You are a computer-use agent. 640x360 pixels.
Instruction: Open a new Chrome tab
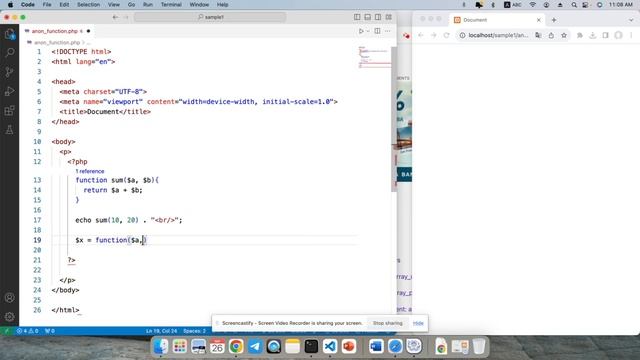(554, 20)
